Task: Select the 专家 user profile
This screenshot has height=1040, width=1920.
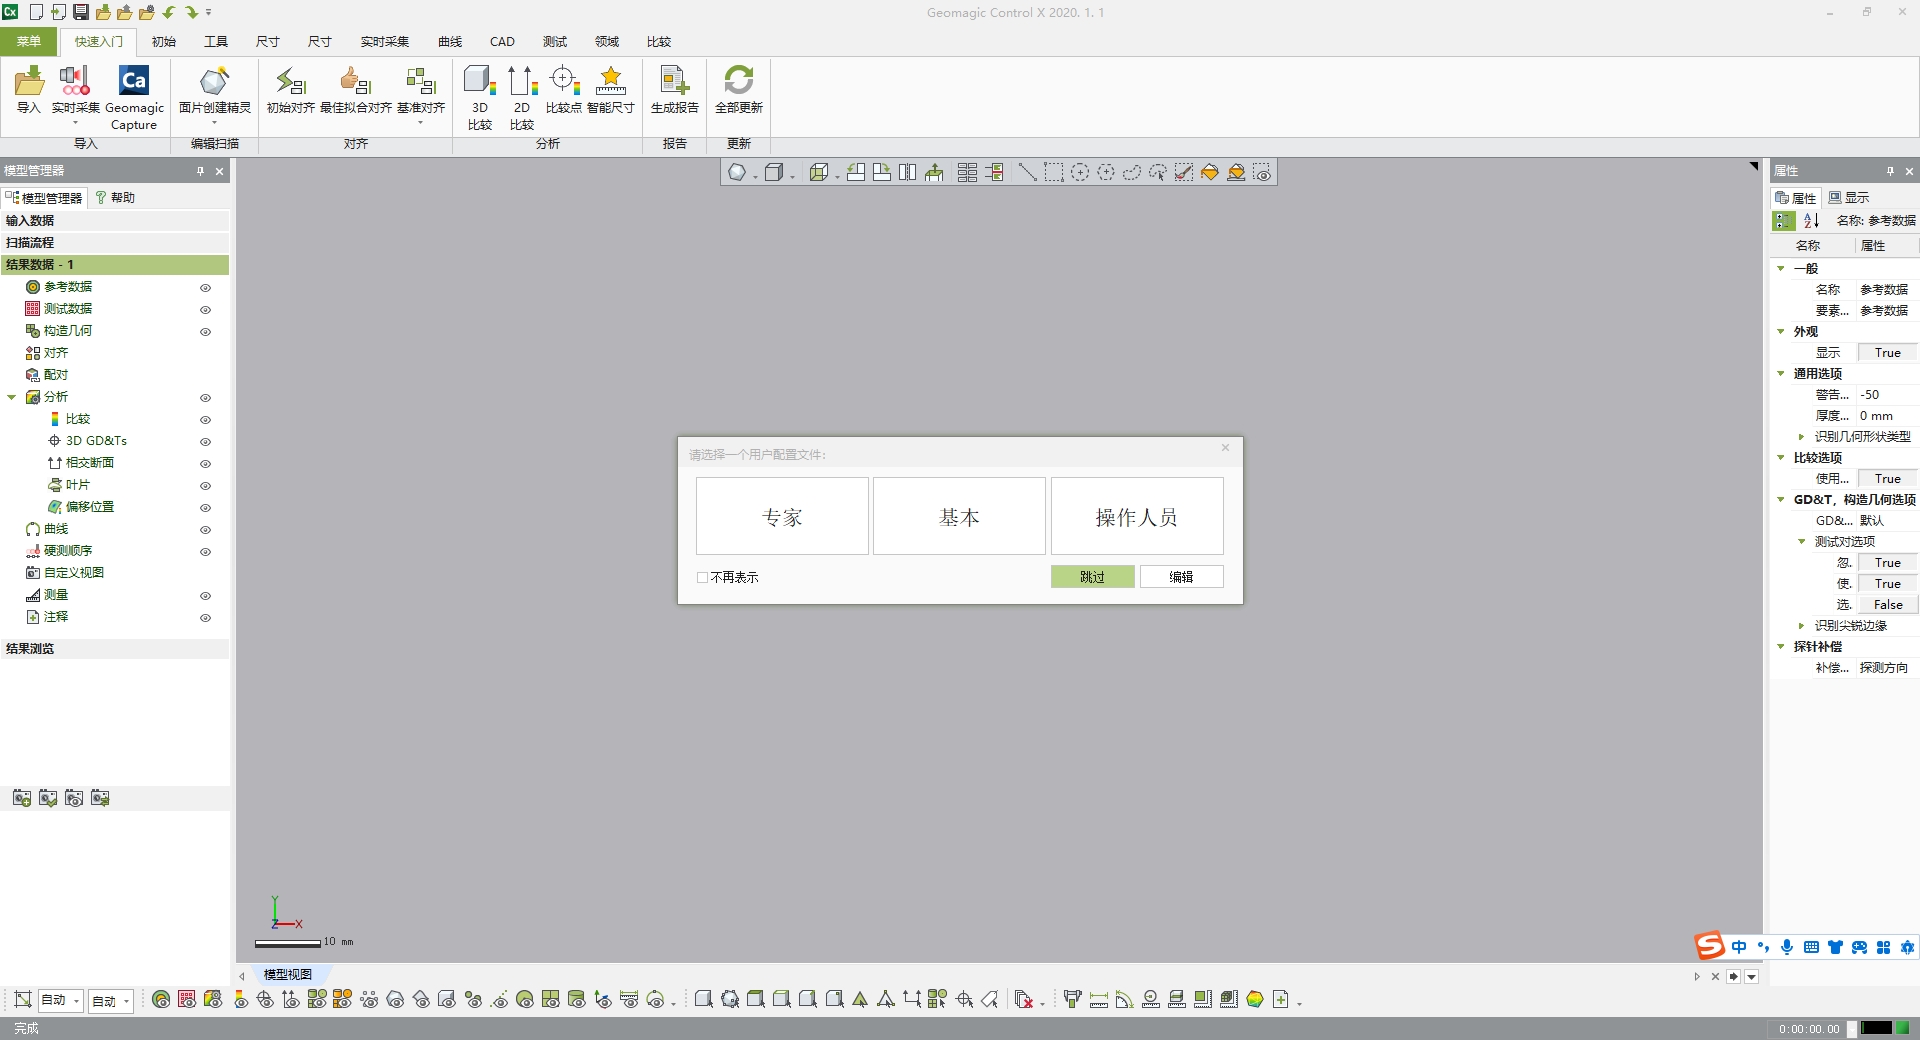Action: tap(781, 516)
